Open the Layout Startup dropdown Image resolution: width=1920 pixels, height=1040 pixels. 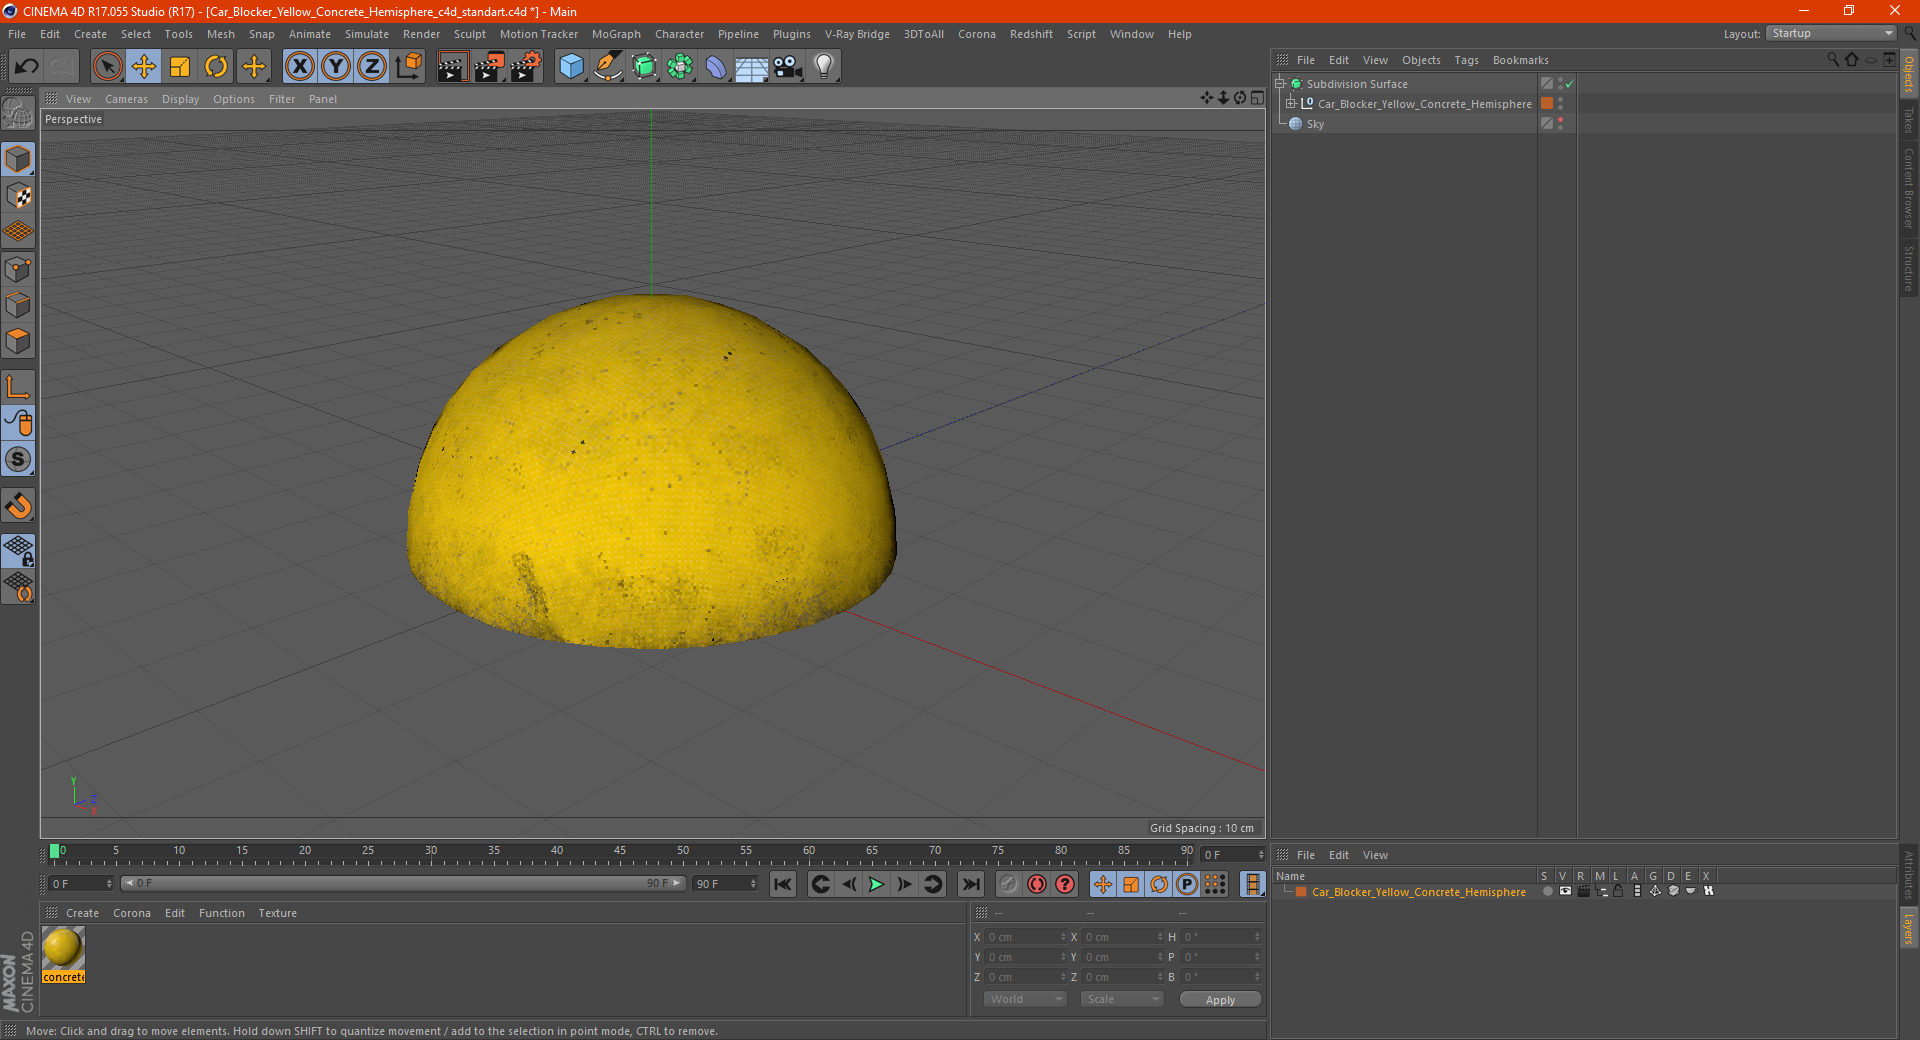(x=1831, y=33)
